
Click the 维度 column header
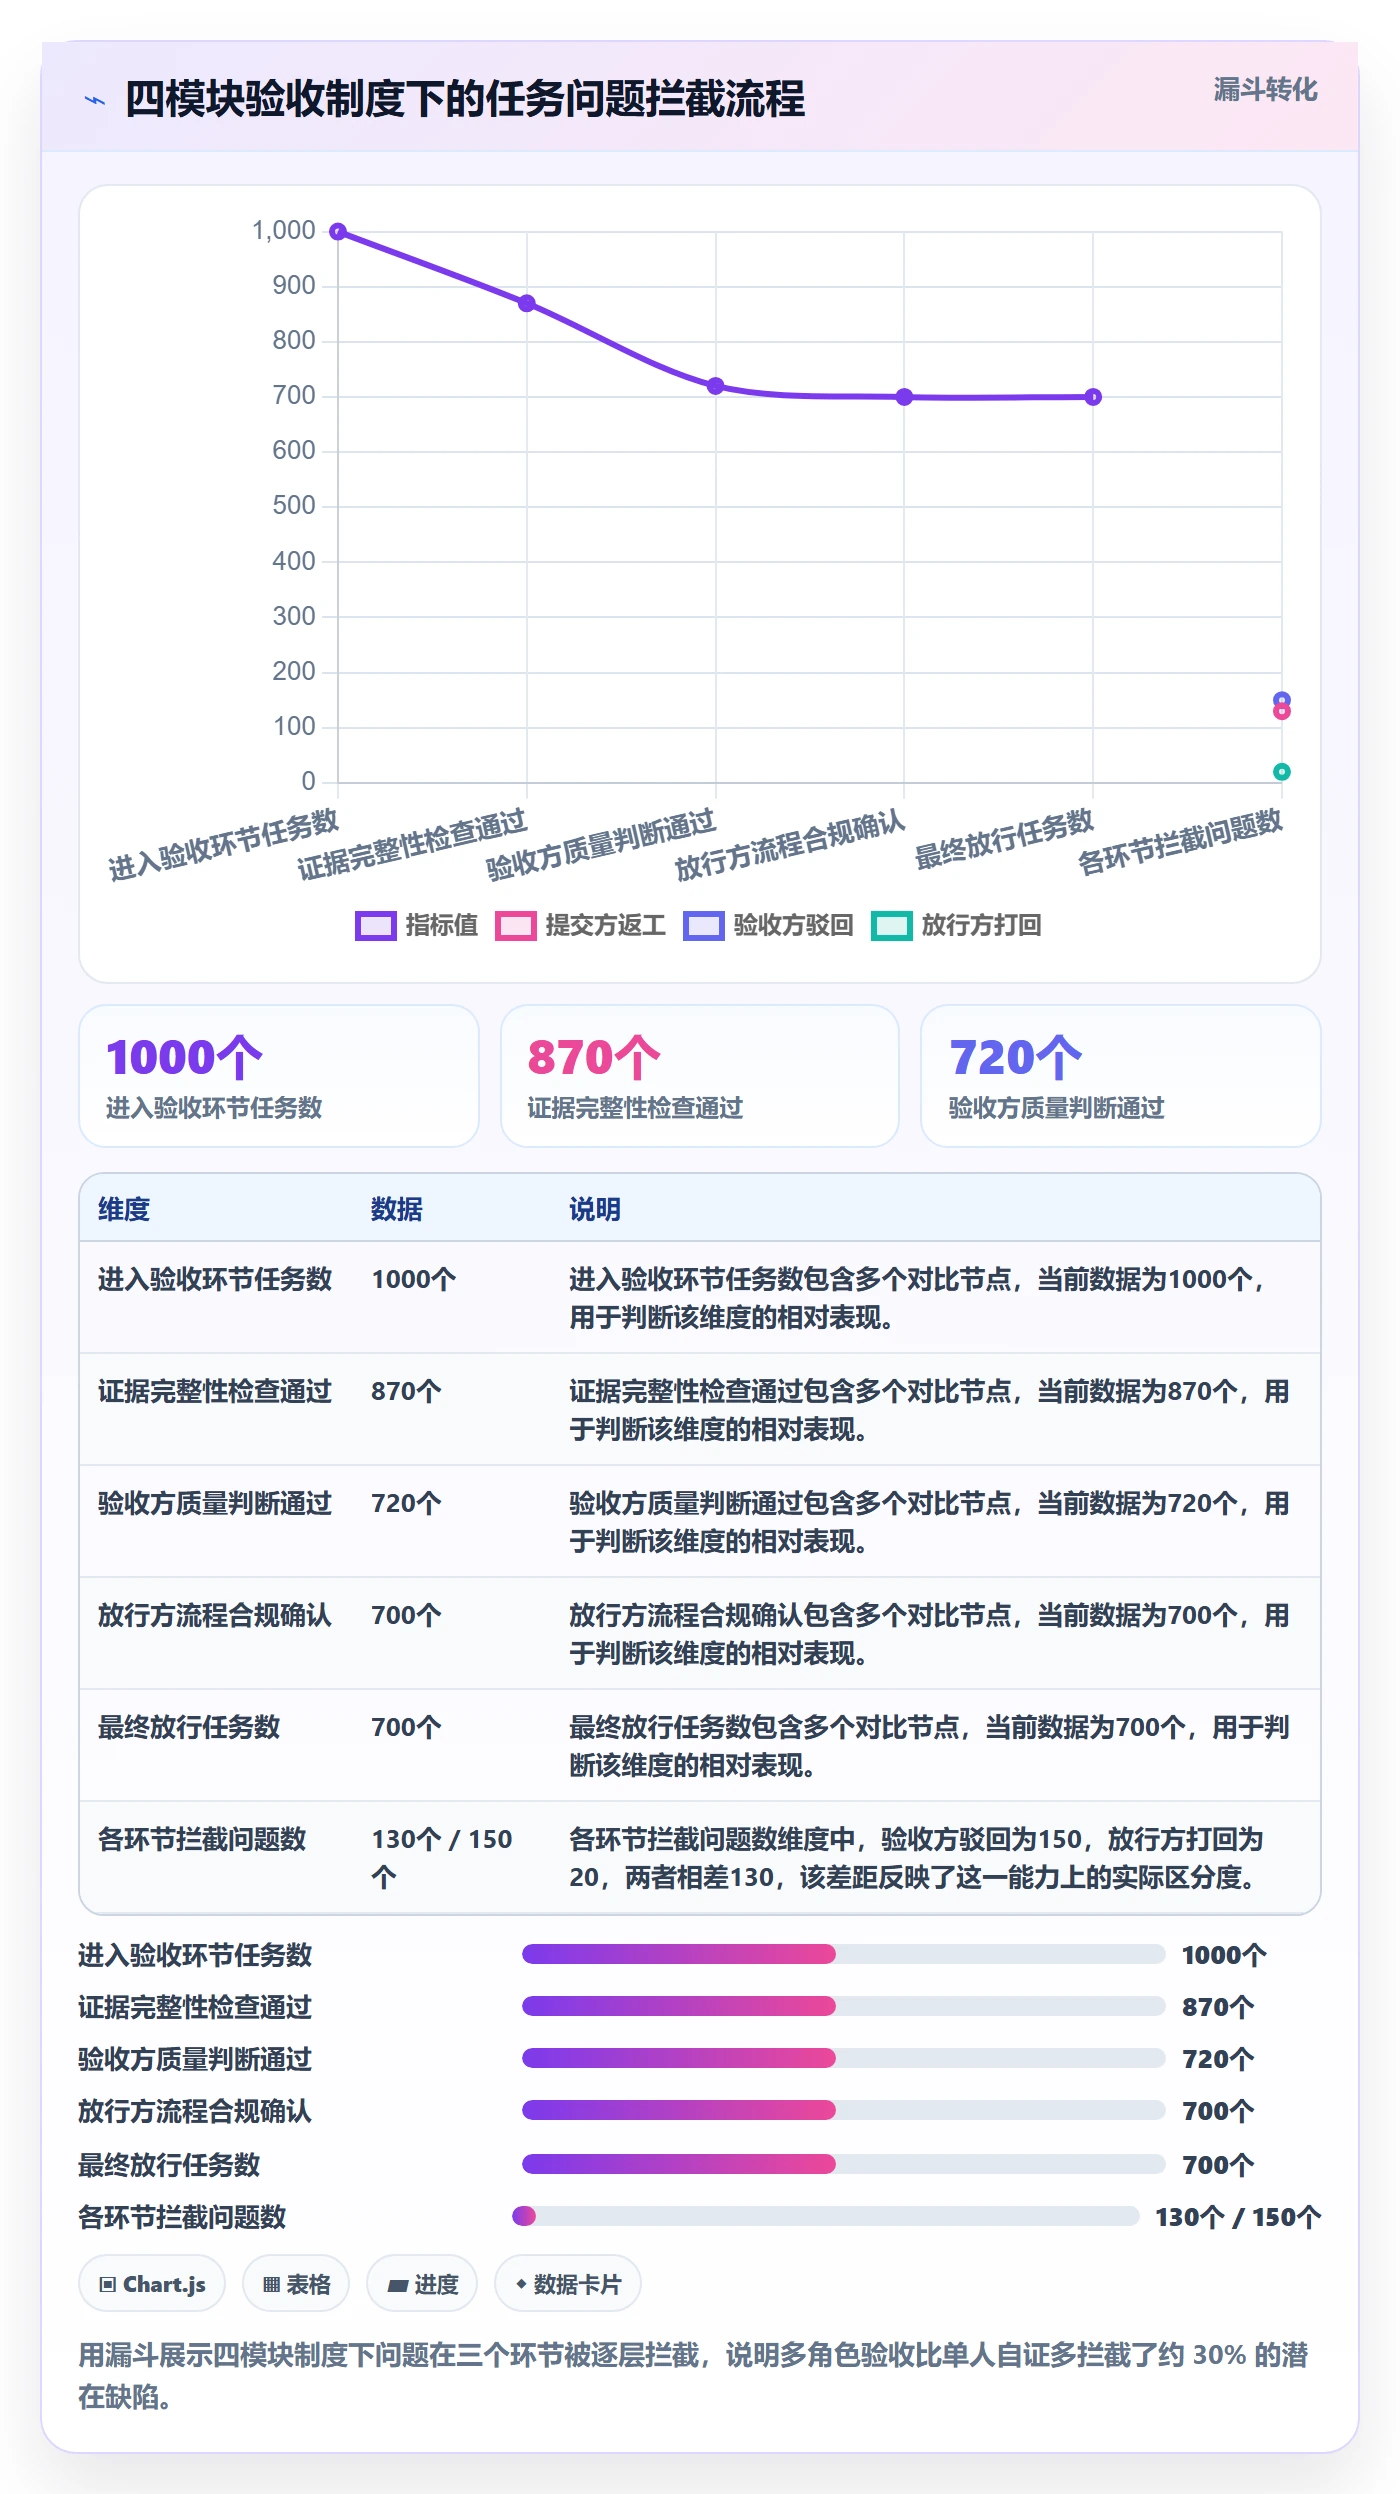pos(124,1209)
